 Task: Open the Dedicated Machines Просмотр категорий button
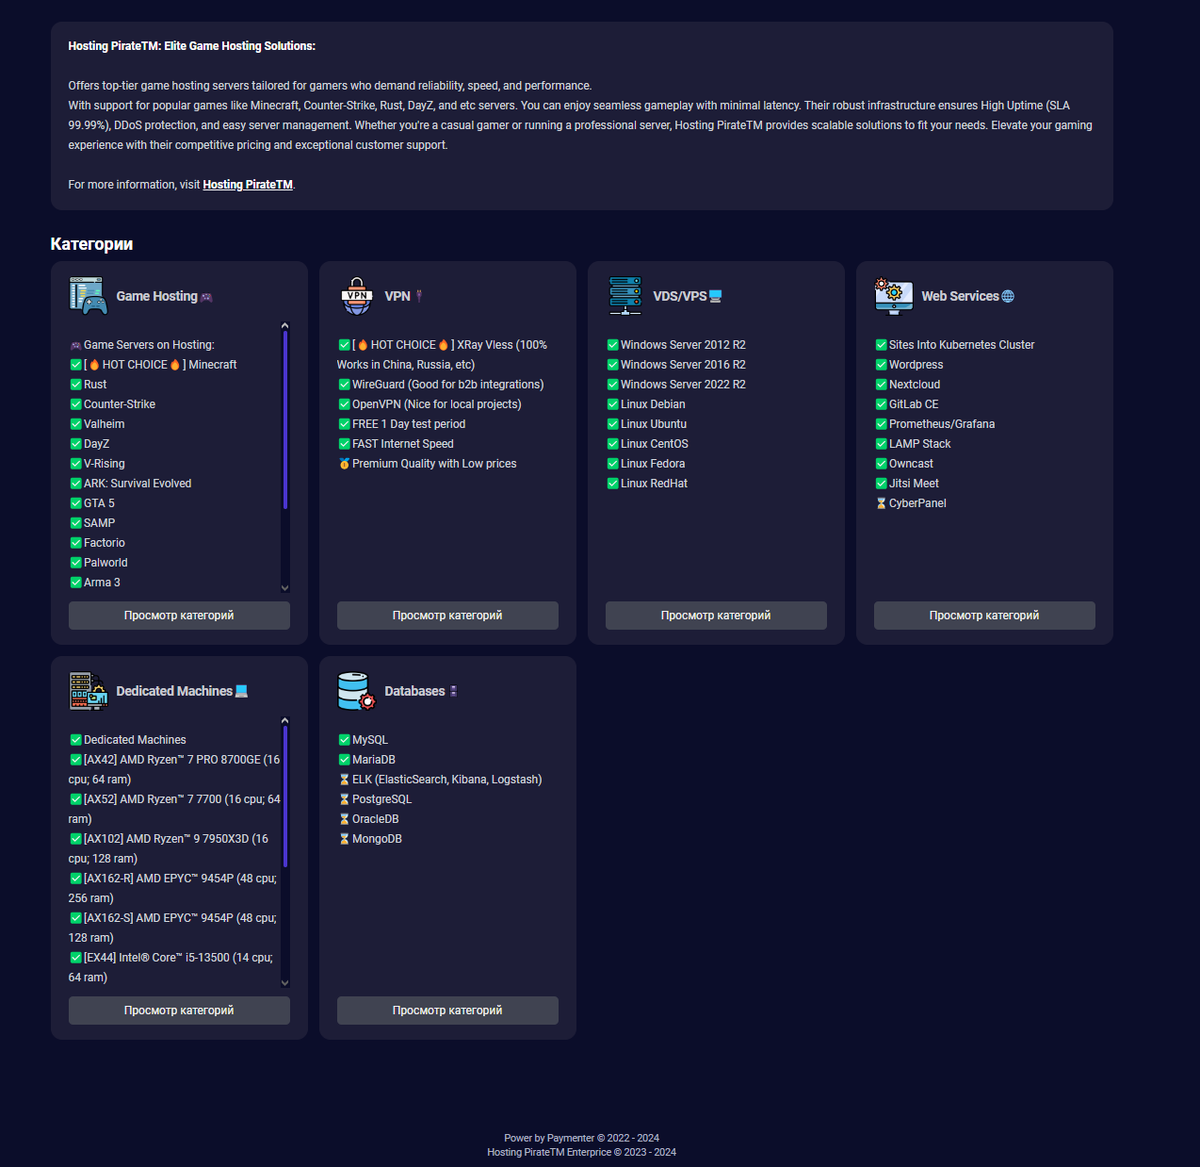click(x=179, y=1010)
